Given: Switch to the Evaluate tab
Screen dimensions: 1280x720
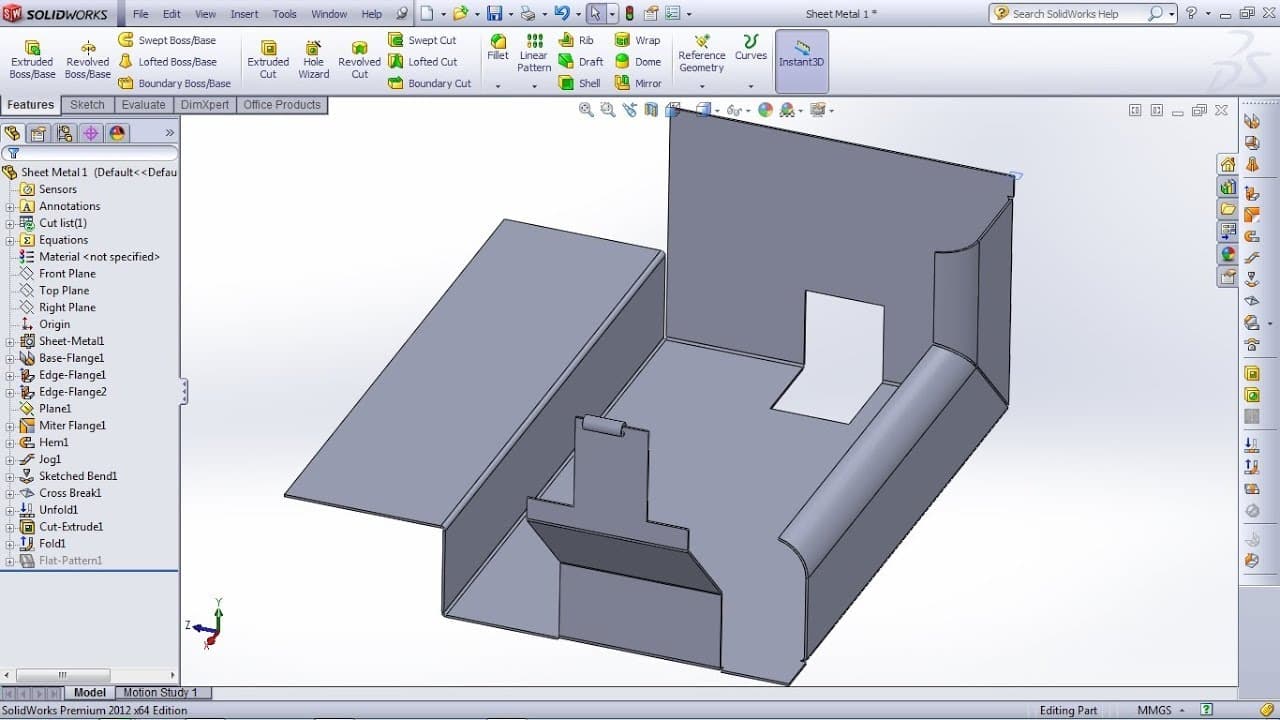Looking at the screenshot, I should (144, 105).
